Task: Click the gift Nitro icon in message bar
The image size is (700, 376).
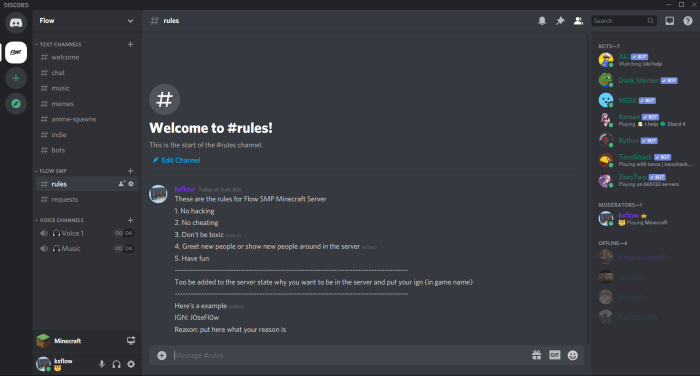Action: pyautogui.click(x=537, y=355)
